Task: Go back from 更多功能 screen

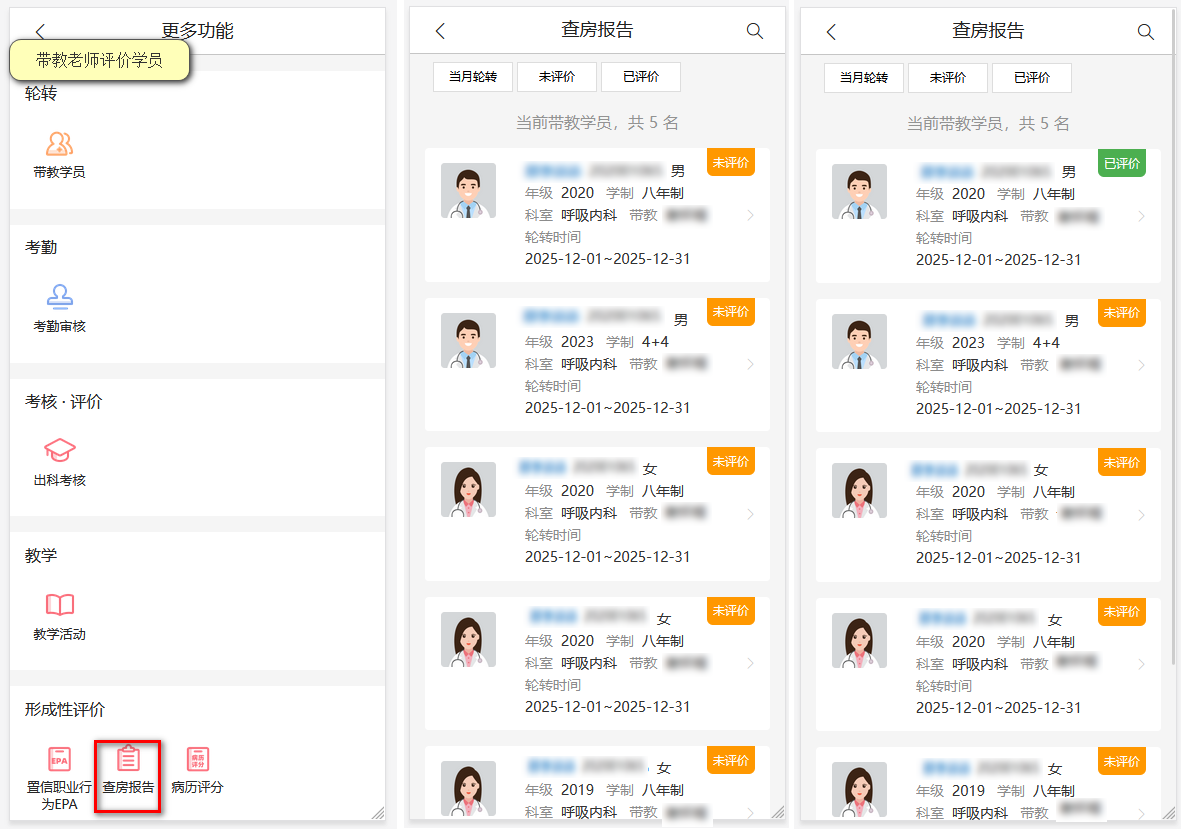Action: point(40,31)
